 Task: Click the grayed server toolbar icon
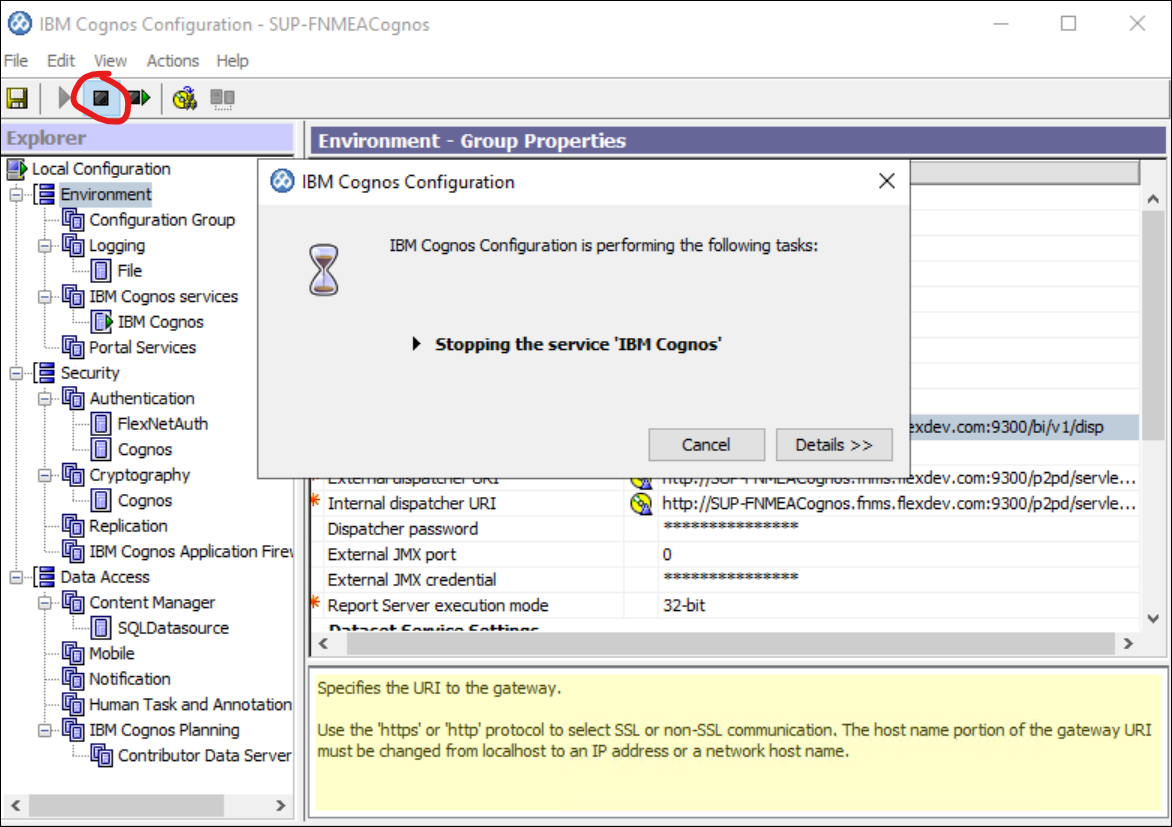coord(222,98)
